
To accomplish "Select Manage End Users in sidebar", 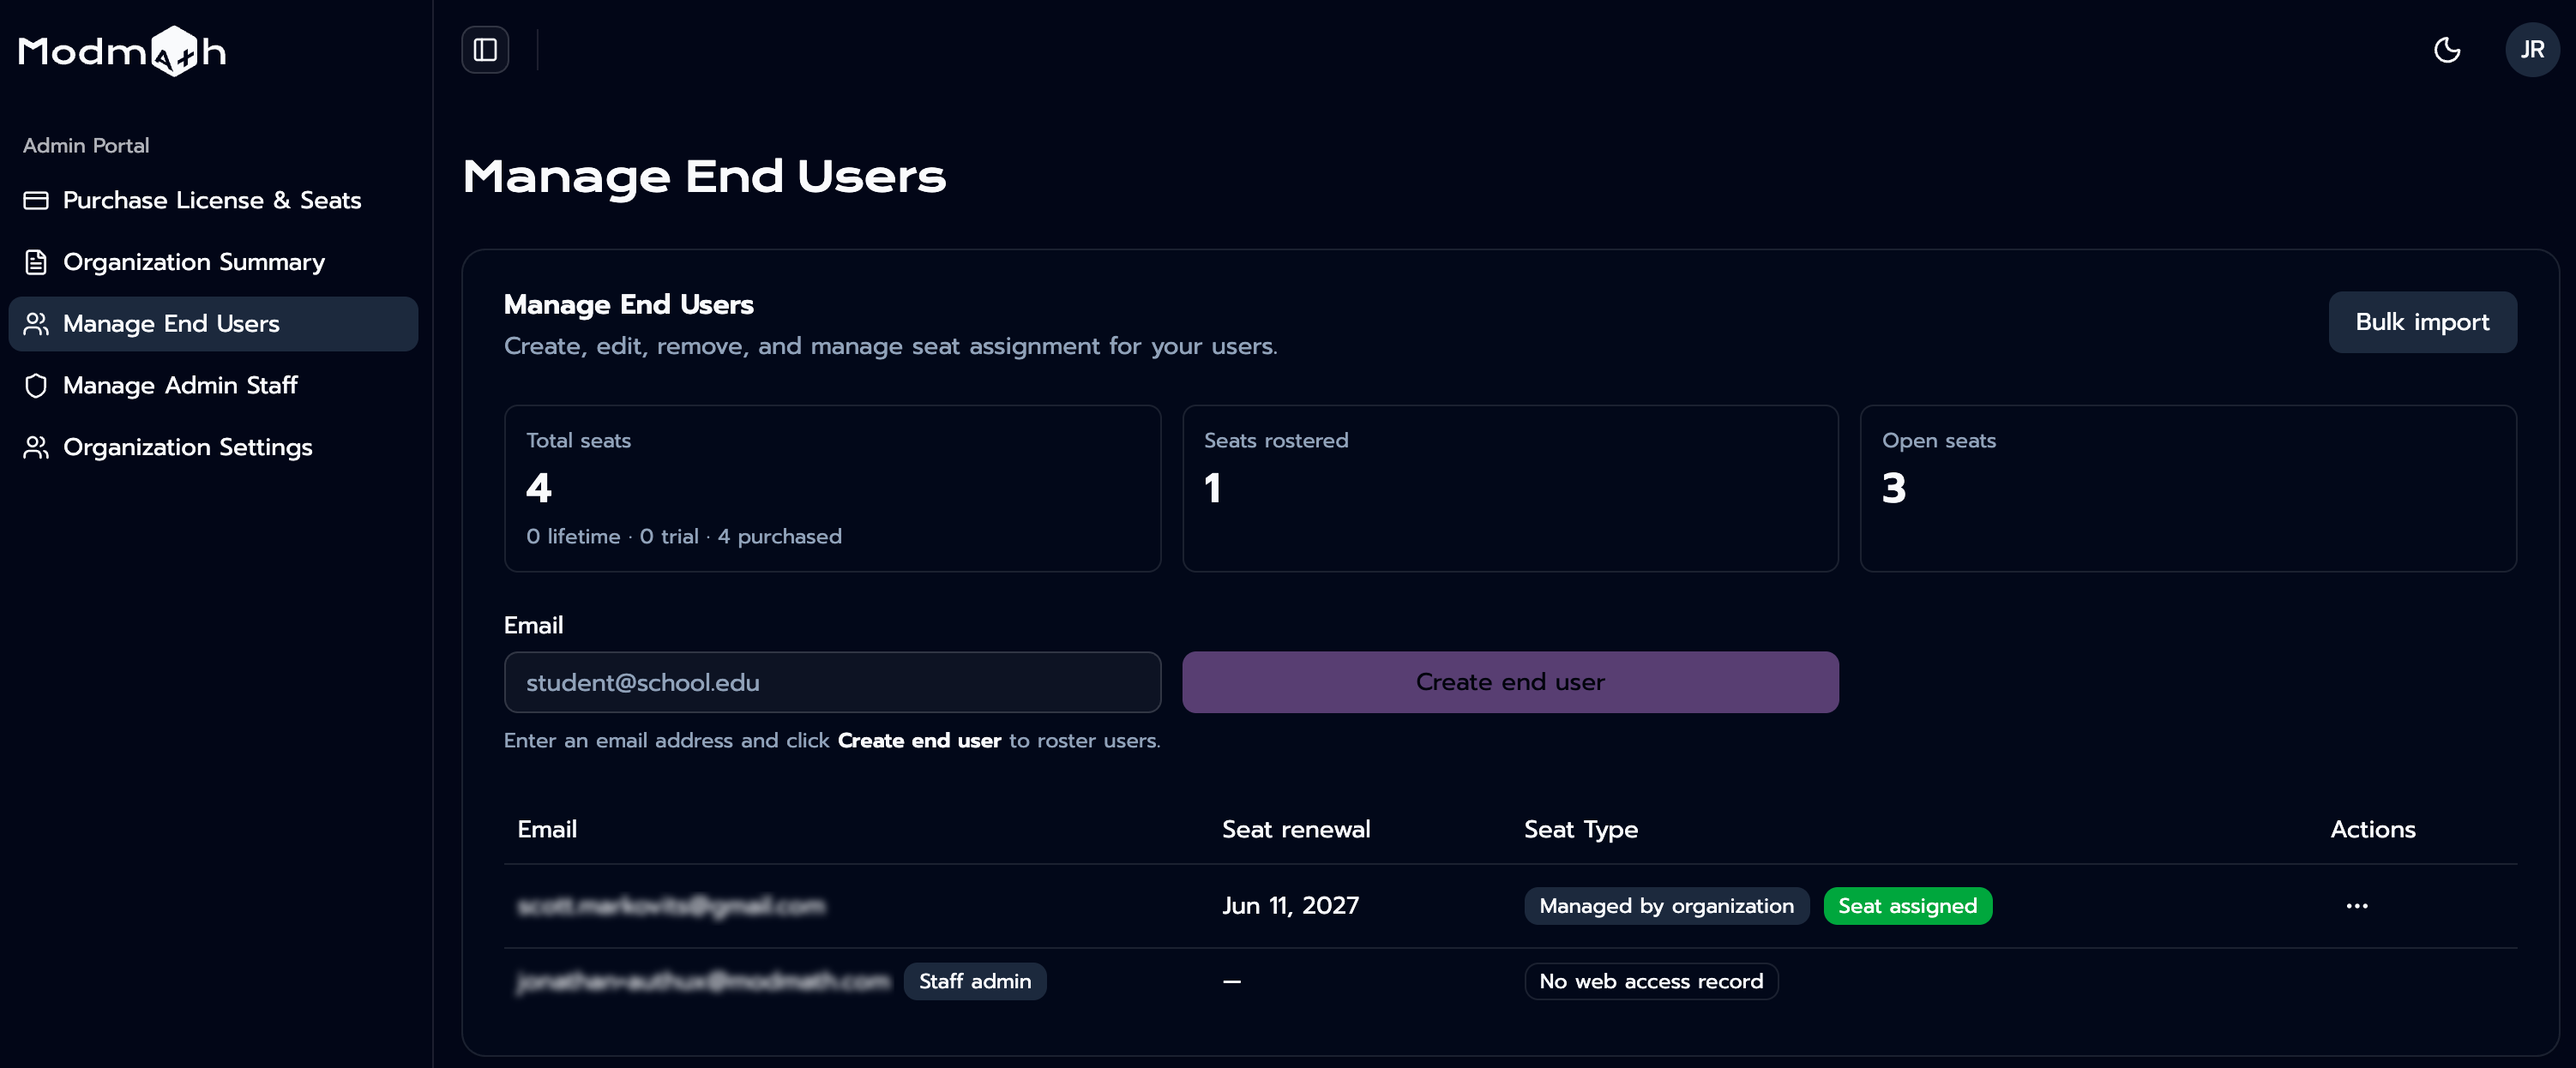I will (213, 324).
